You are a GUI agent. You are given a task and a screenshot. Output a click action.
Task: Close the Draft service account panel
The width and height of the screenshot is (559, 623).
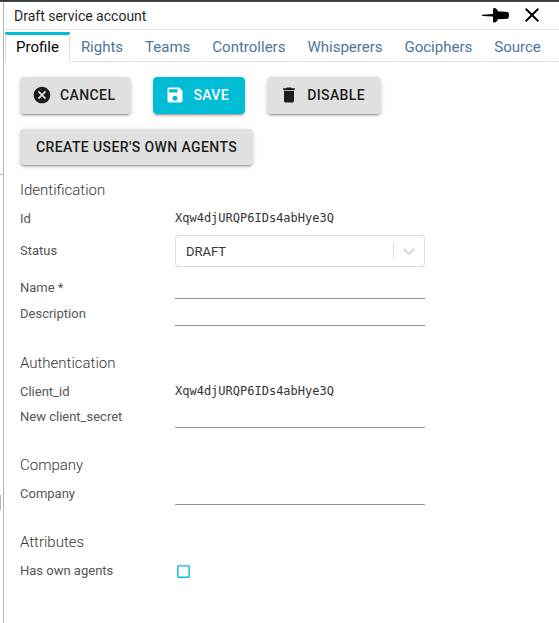coord(532,16)
